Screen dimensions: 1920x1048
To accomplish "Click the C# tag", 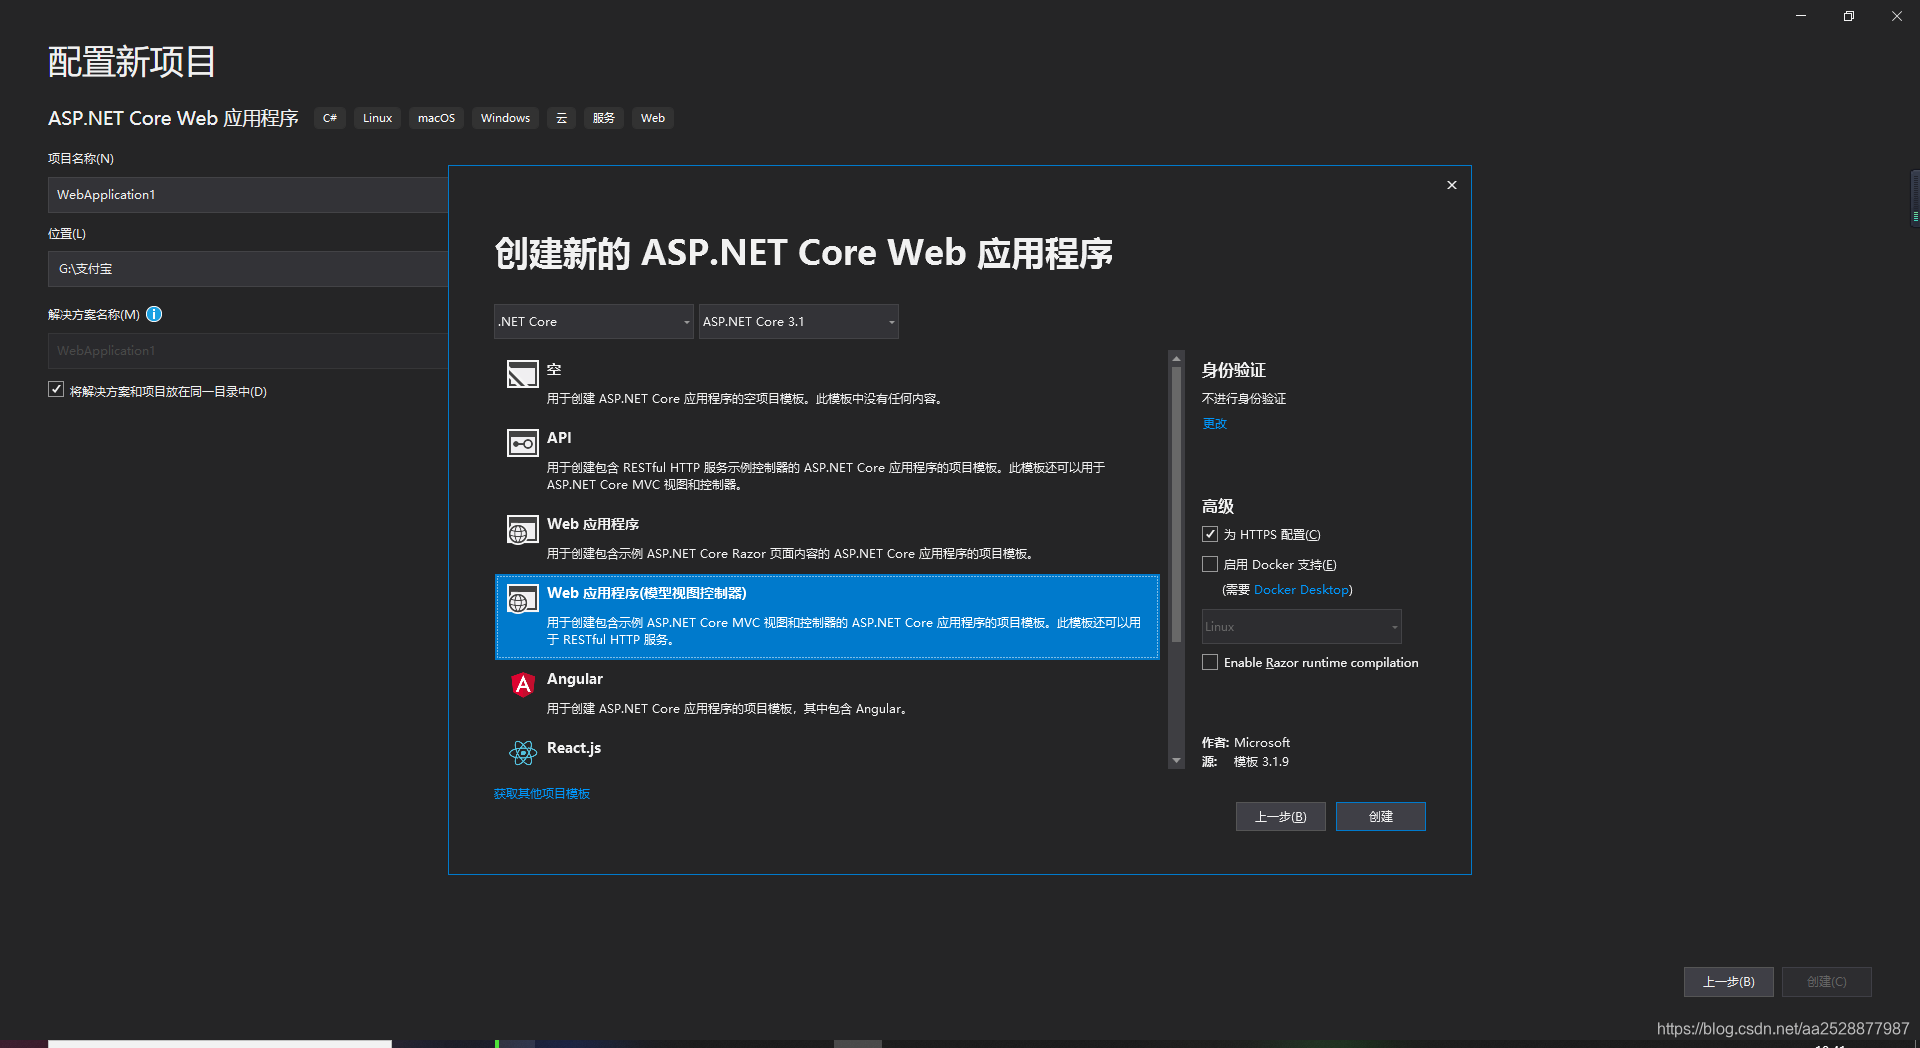I will (330, 118).
